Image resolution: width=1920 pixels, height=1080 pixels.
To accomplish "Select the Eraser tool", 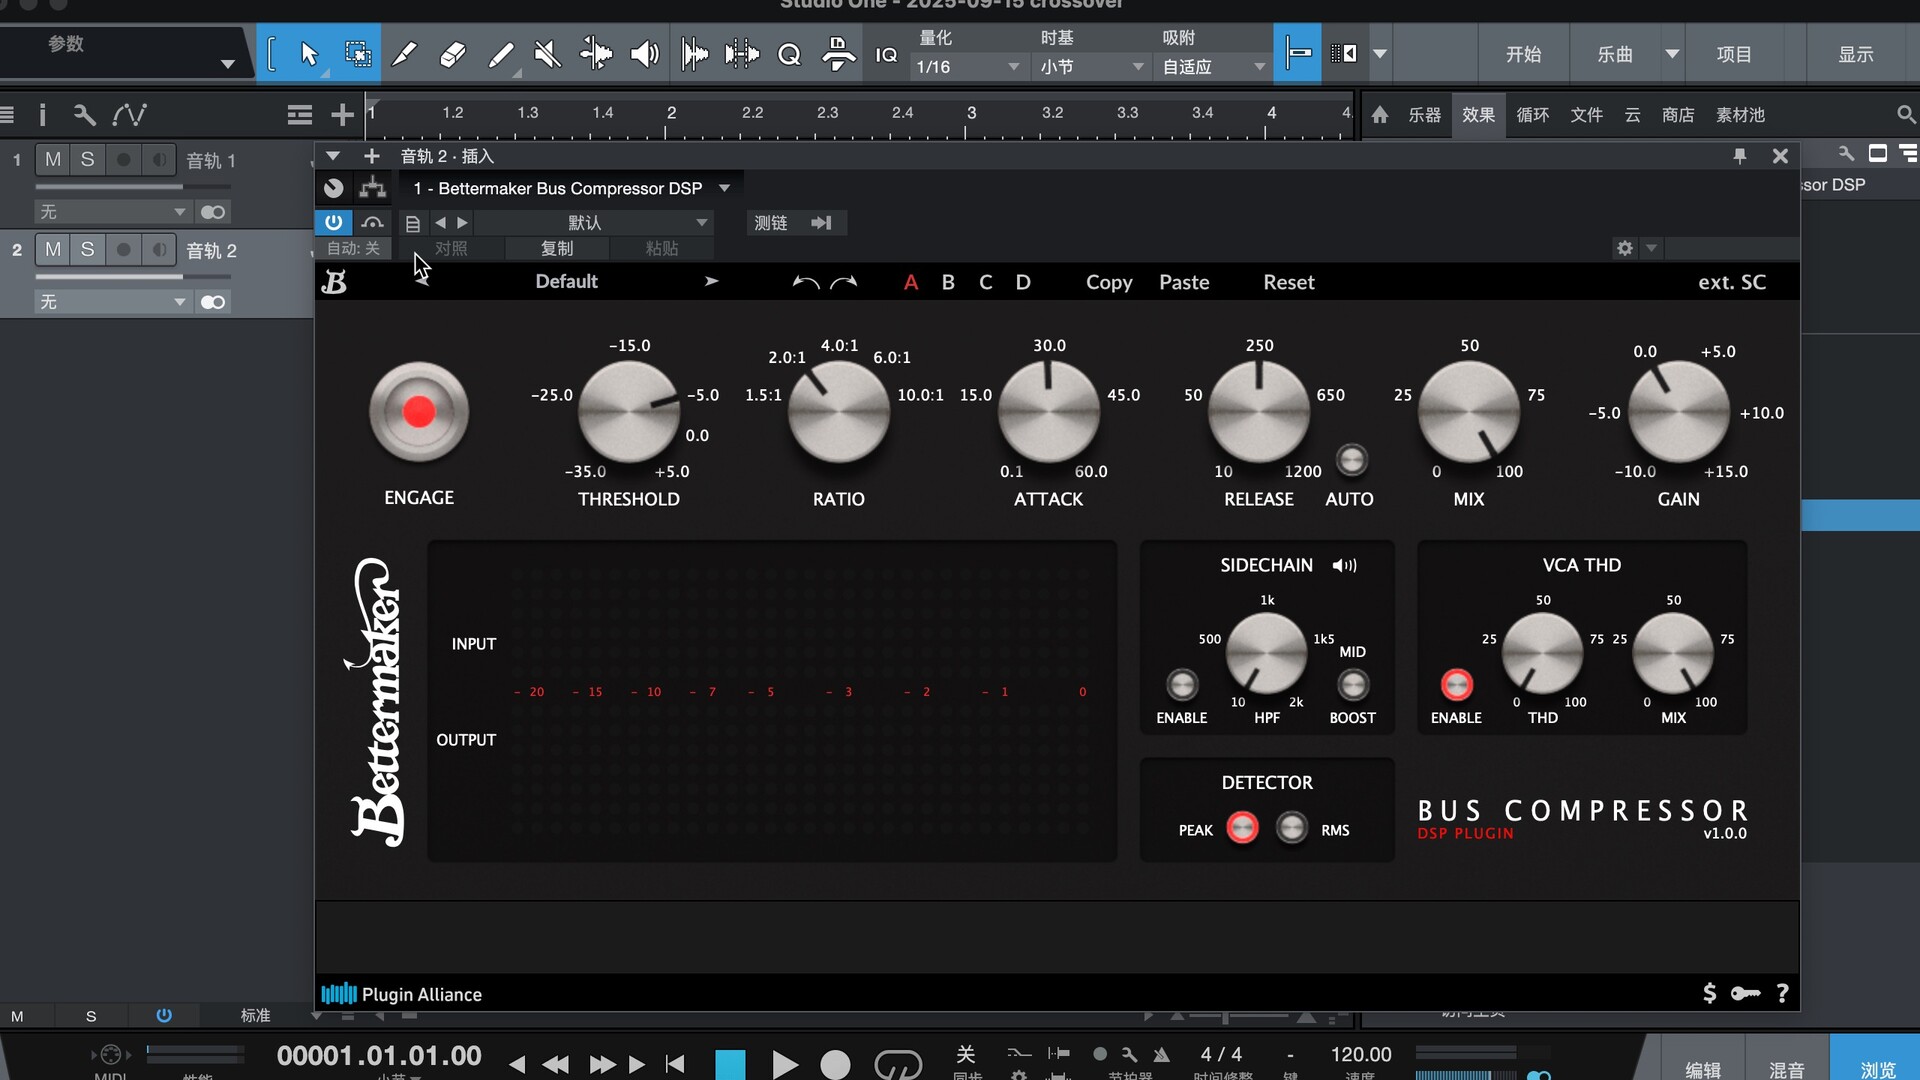I will (453, 54).
